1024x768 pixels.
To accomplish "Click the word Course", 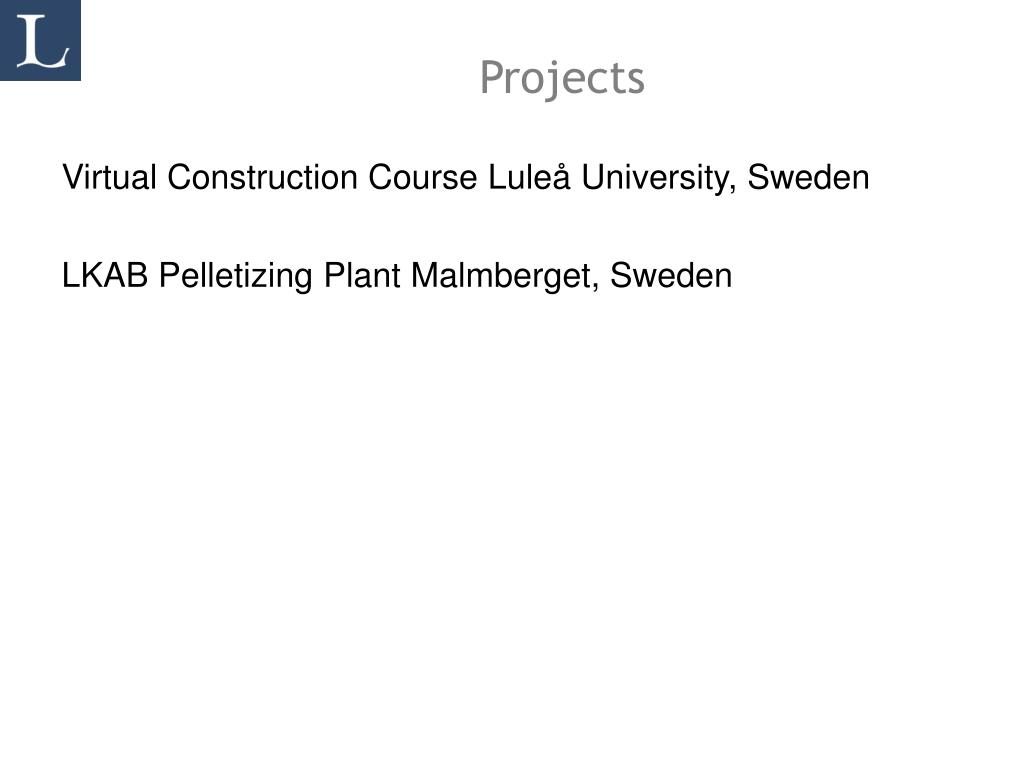I will [x=423, y=177].
